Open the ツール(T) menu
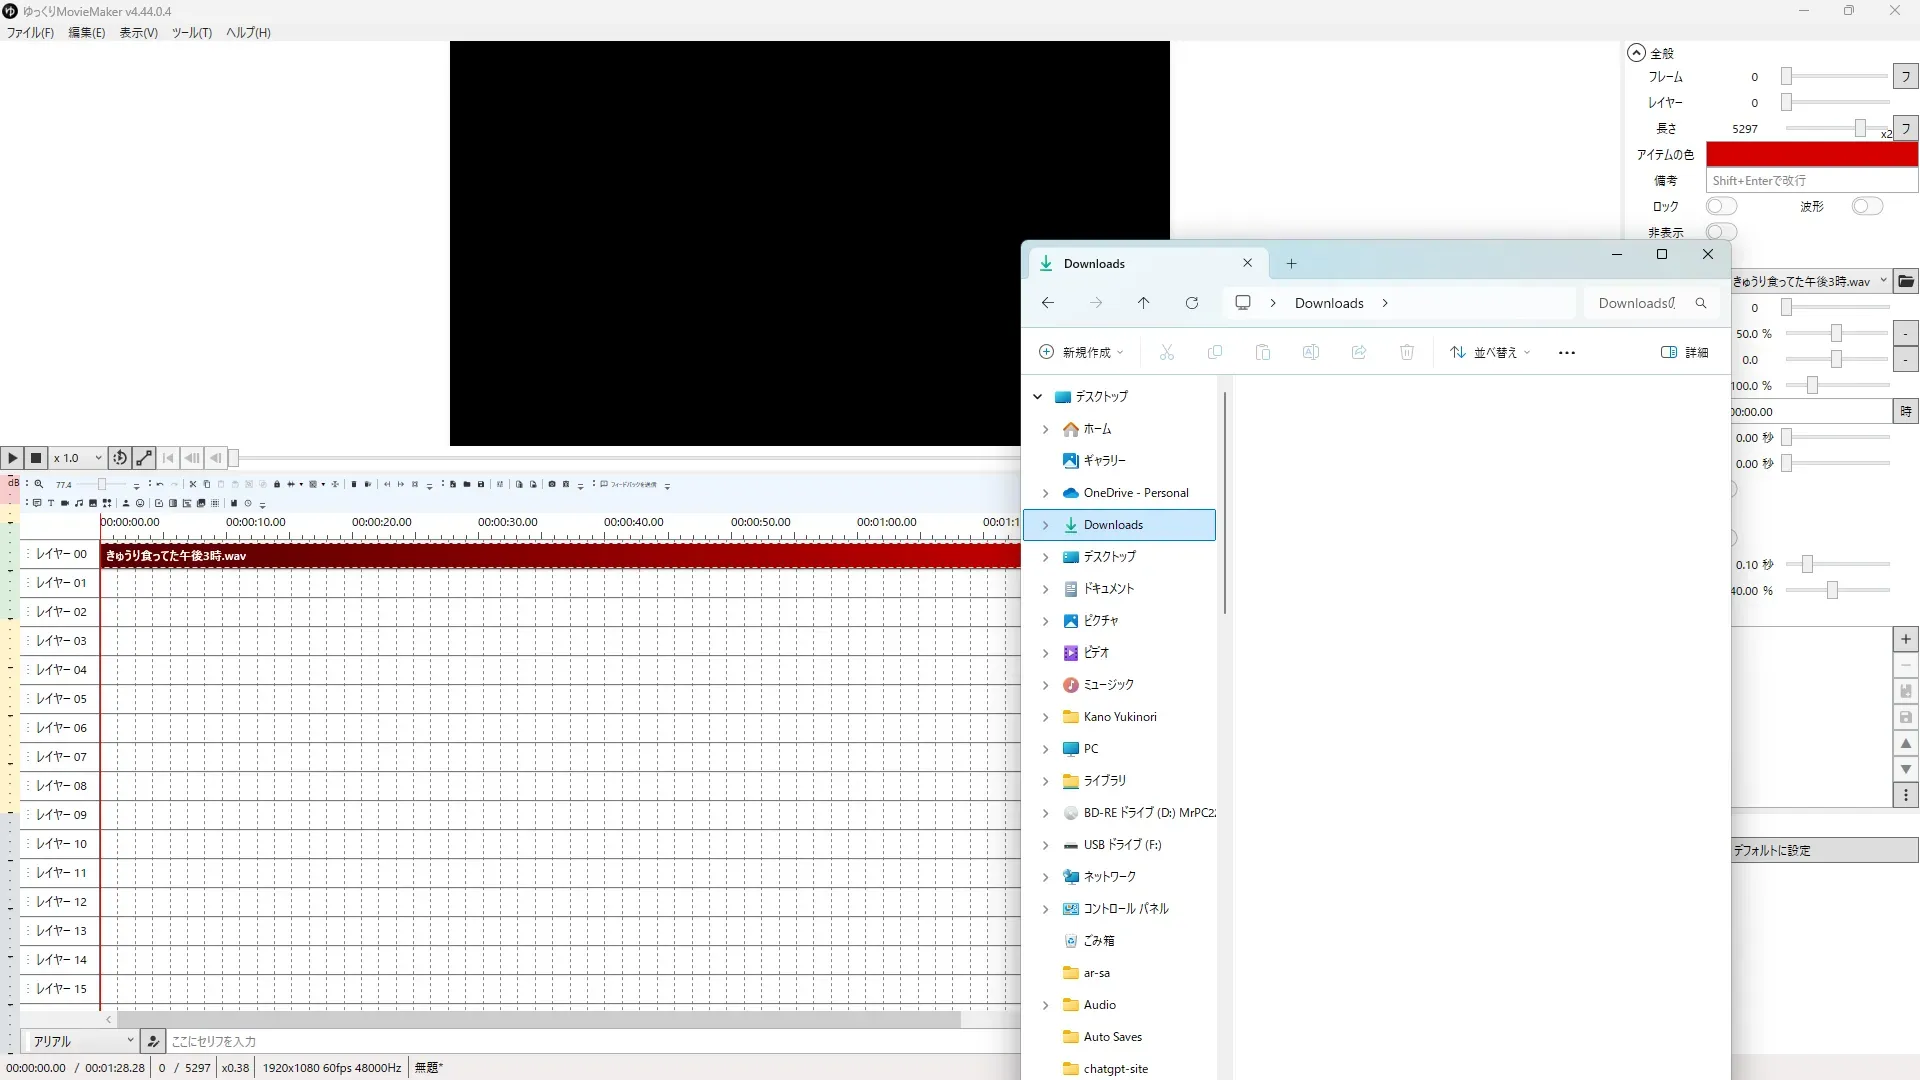This screenshot has width=1920, height=1080. [x=191, y=32]
